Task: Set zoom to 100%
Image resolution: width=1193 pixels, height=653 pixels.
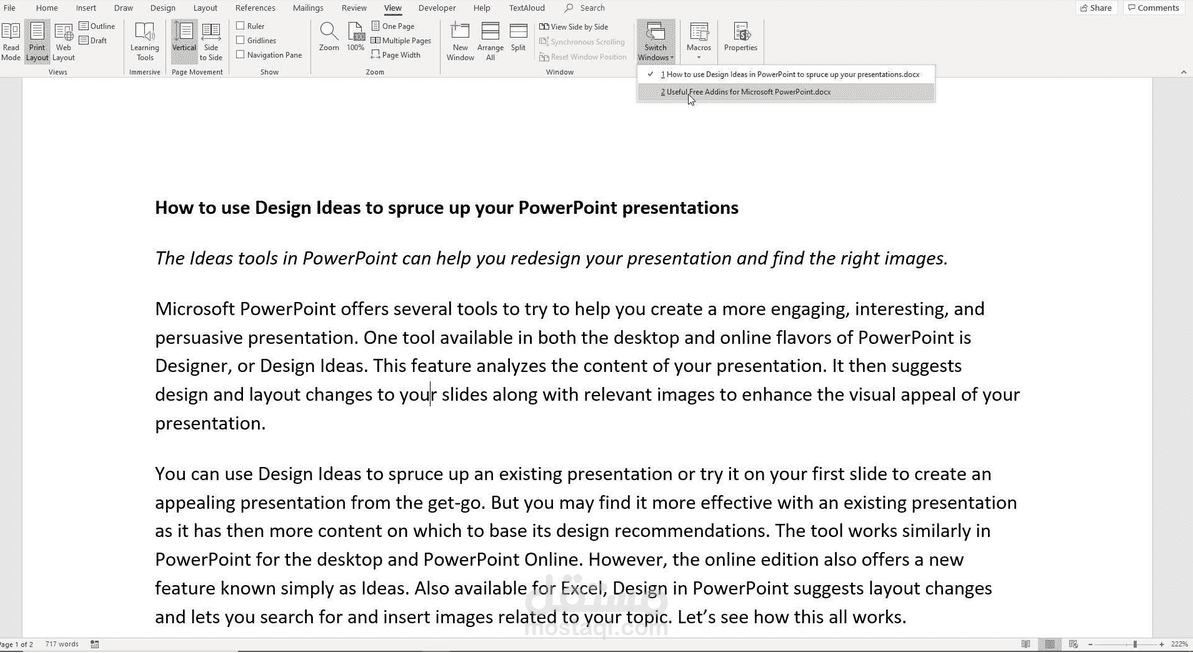Action: (355, 37)
